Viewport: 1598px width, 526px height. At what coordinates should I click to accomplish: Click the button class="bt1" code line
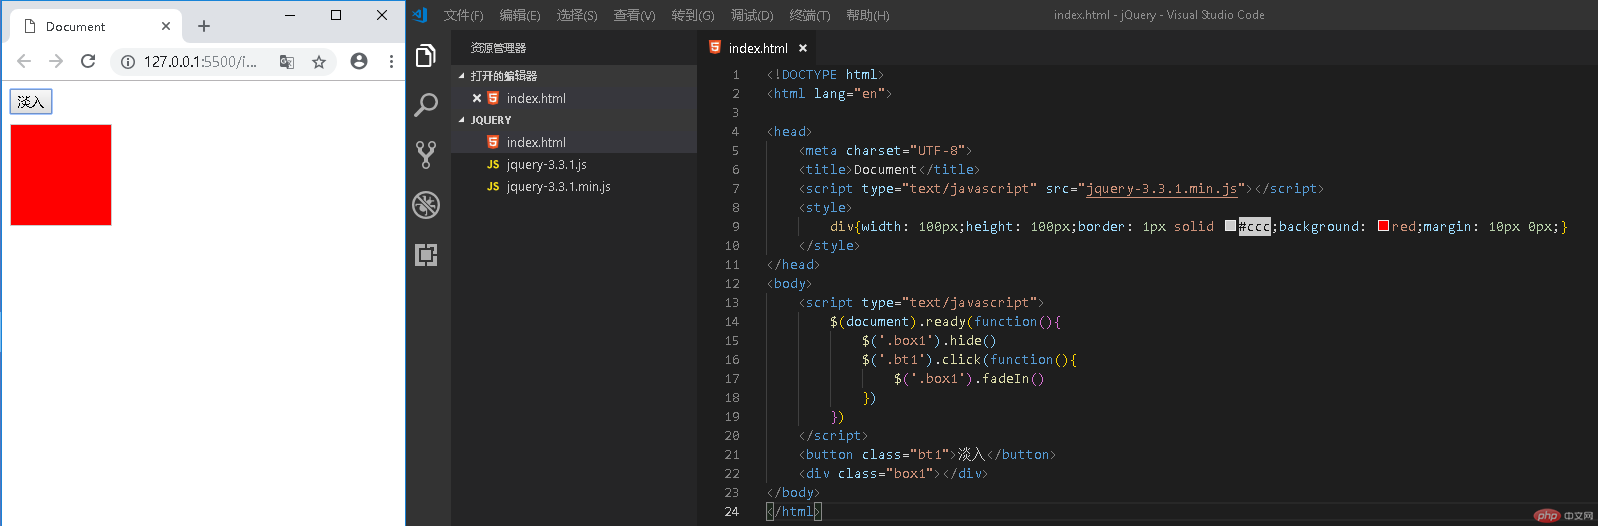click(x=927, y=454)
